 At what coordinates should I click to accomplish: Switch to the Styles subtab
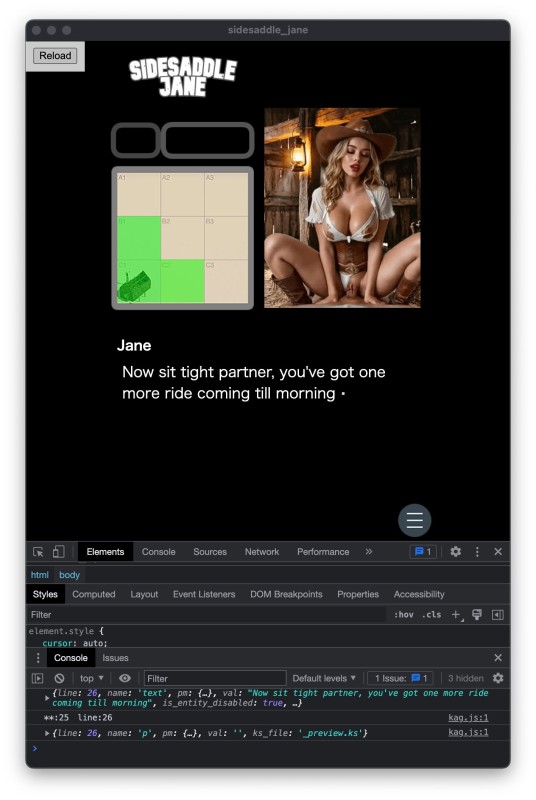(45, 594)
